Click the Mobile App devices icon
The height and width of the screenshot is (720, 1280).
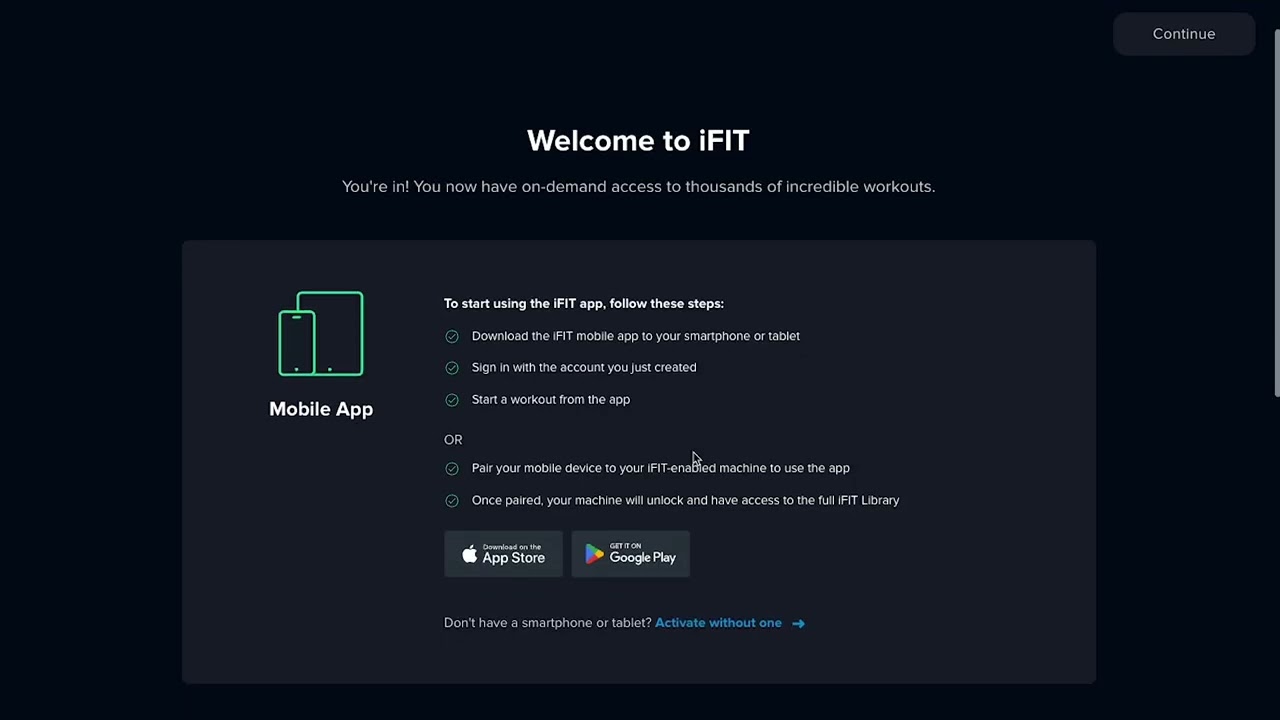(321, 334)
